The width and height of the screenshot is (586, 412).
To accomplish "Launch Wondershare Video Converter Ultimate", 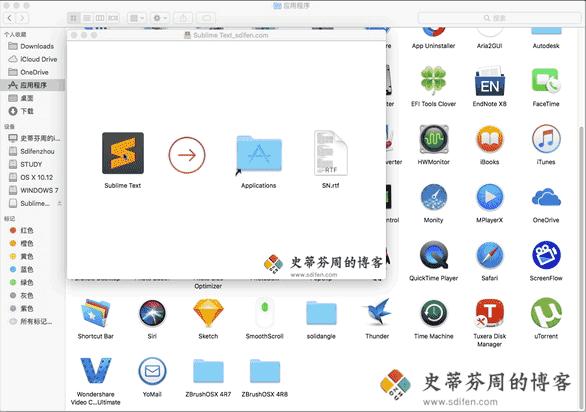I will (x=96, y=371).
